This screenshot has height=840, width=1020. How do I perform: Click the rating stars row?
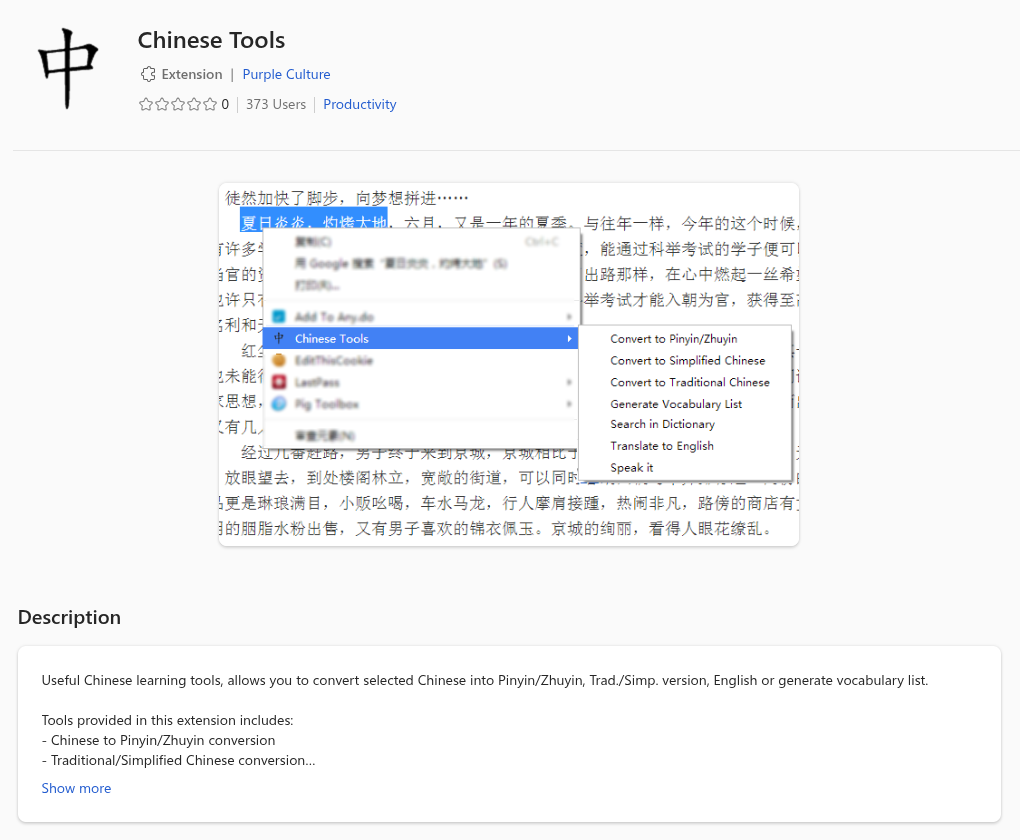(178, 104)
